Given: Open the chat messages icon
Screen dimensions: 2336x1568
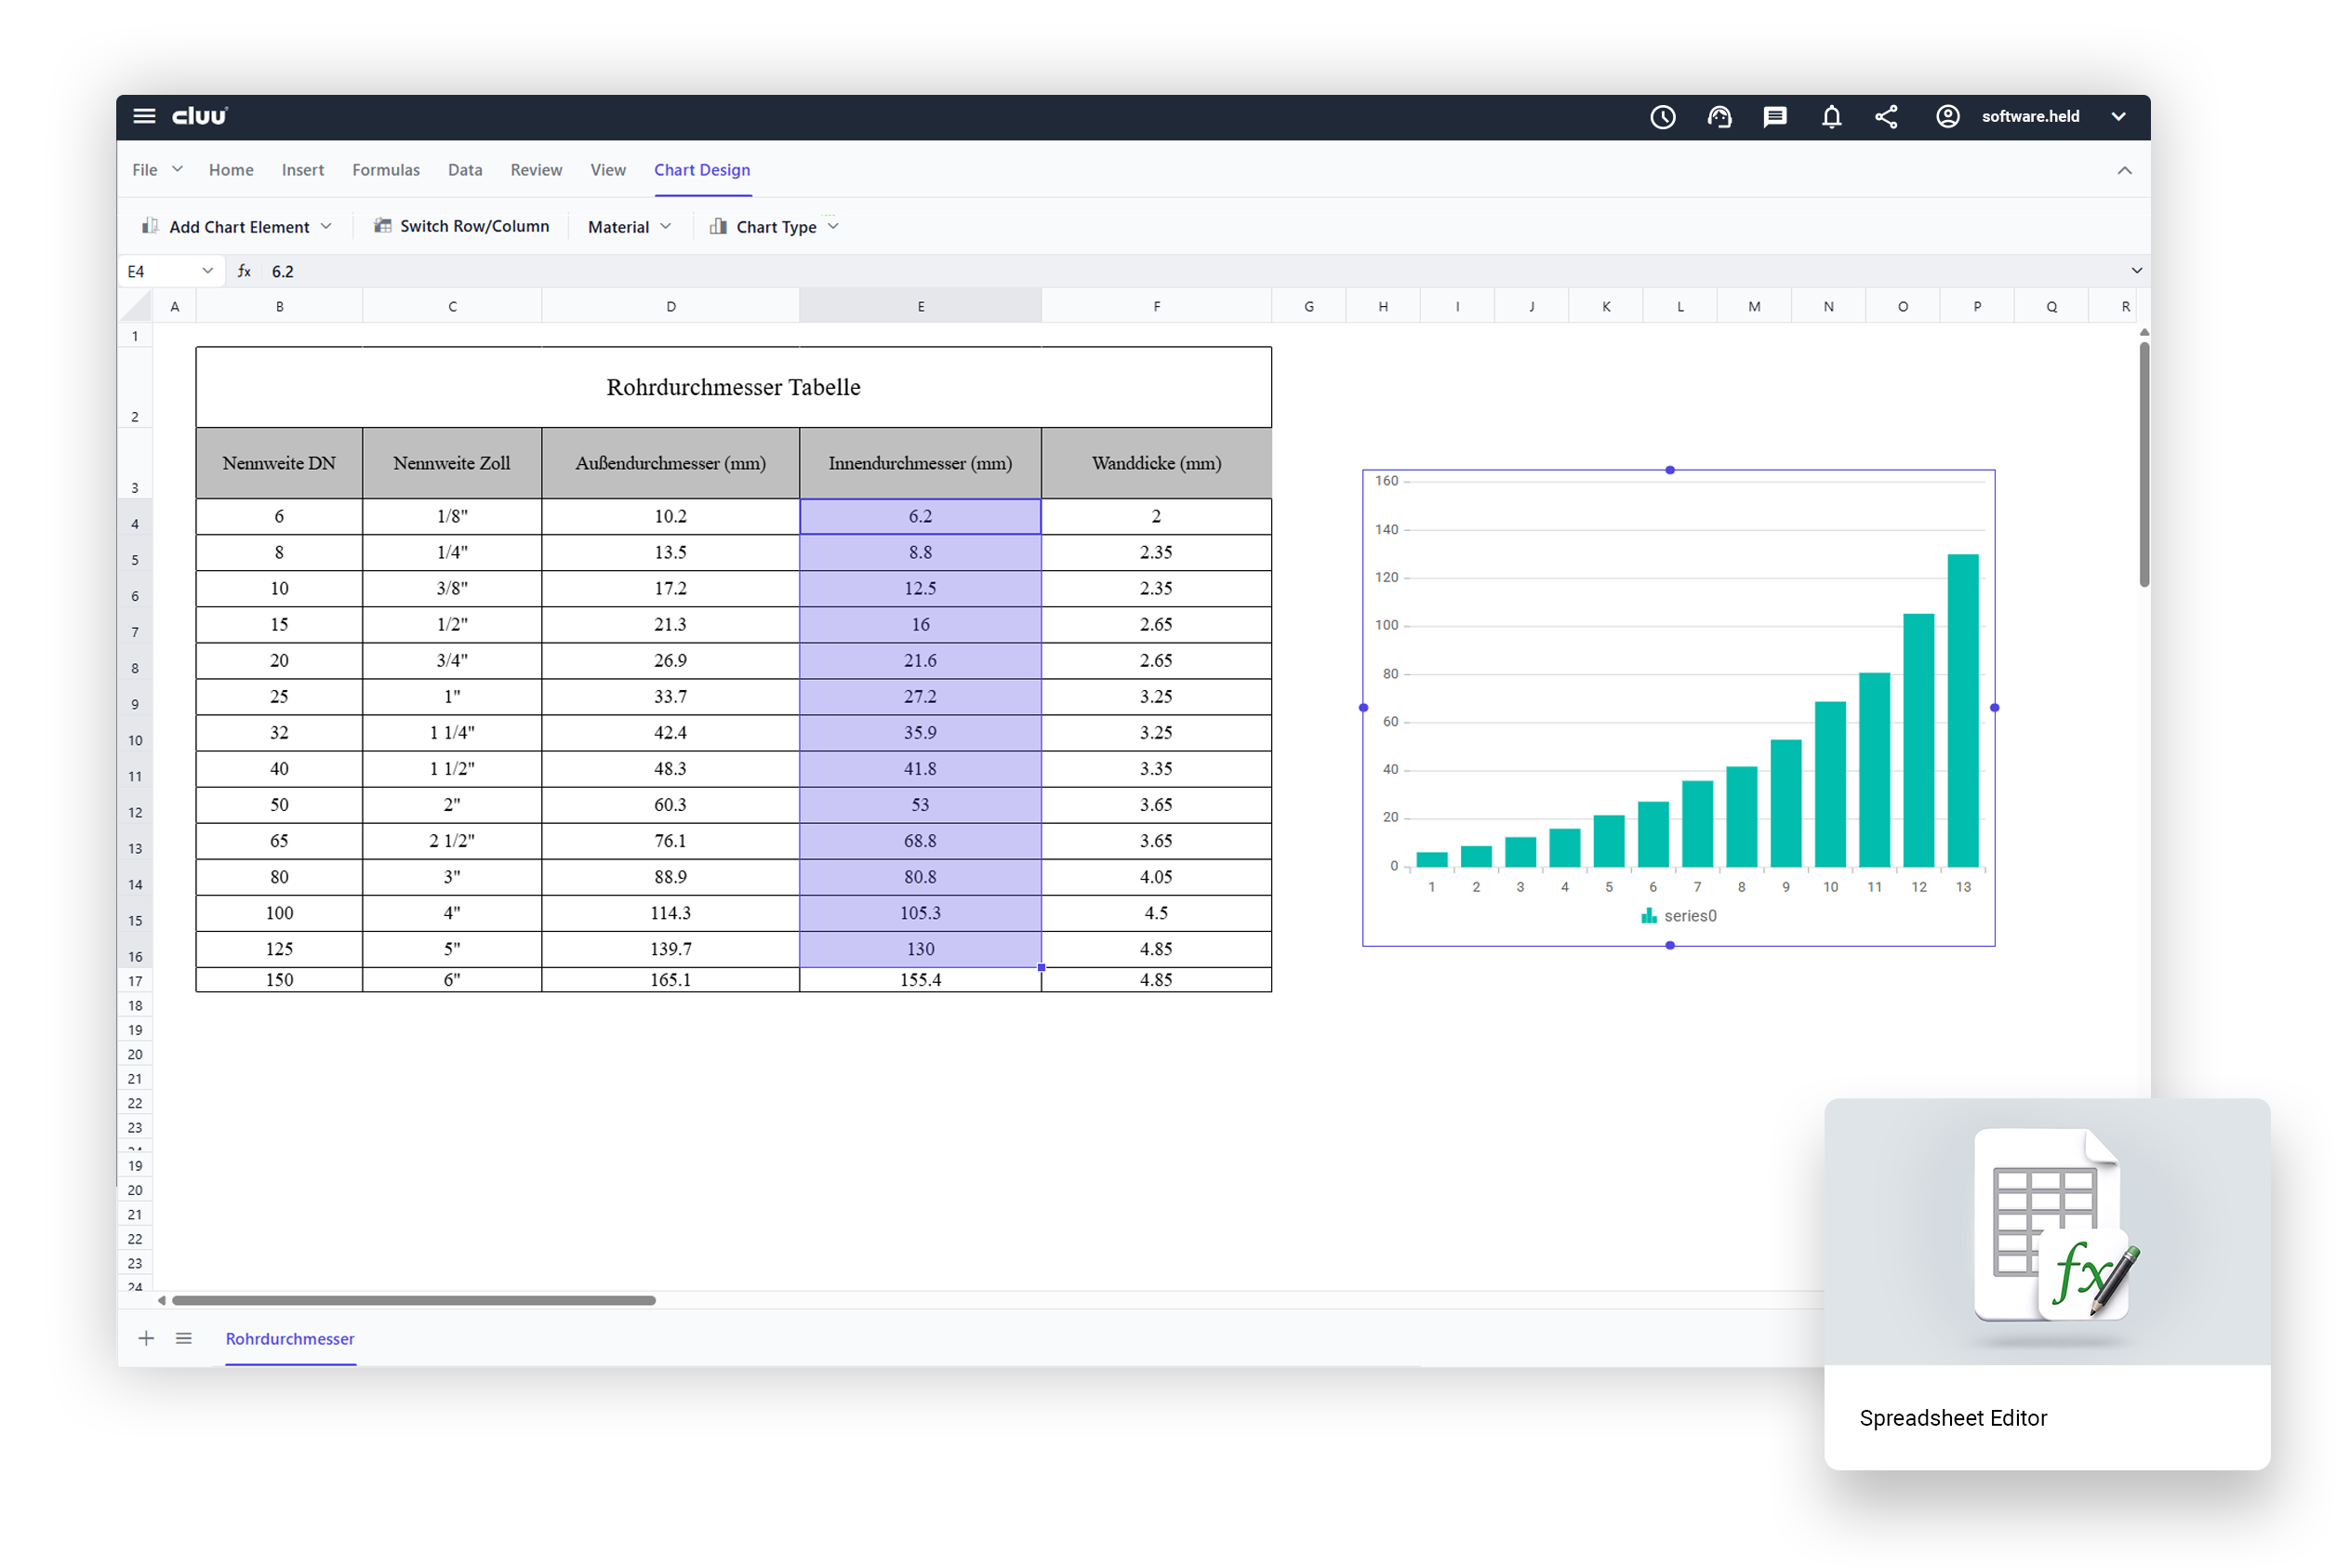Looking at the screenshot, I should pos(1775,117).
